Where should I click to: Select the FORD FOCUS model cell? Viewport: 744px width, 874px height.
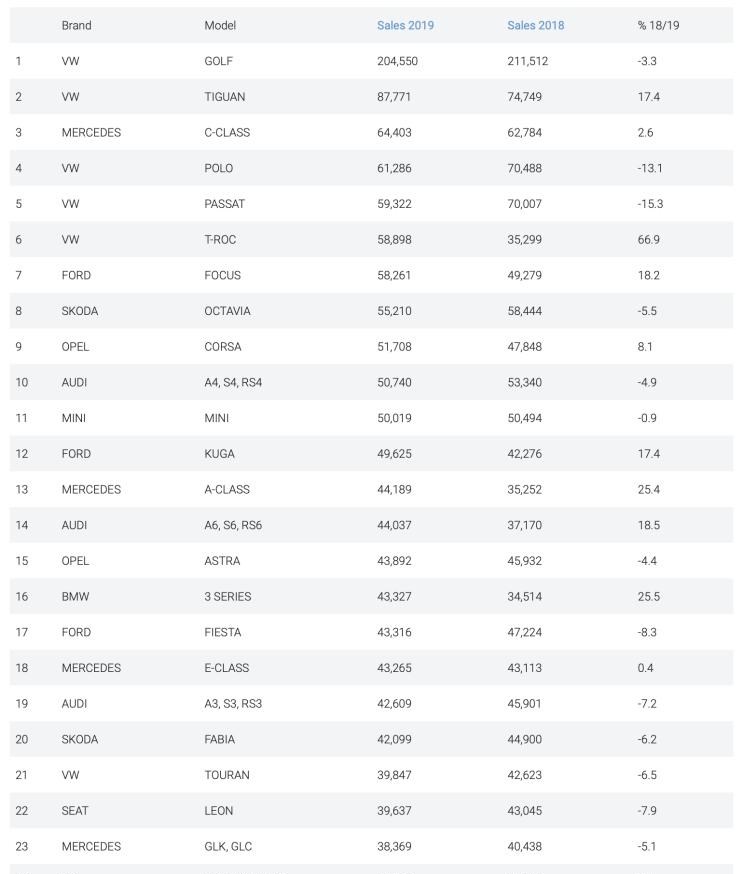click(222, 275)
